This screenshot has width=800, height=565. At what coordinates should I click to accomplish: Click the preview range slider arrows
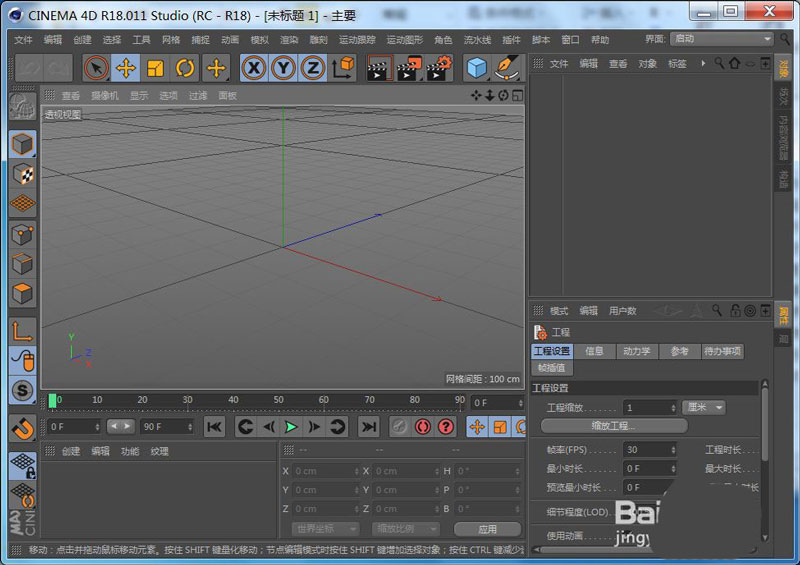[121, 426]
